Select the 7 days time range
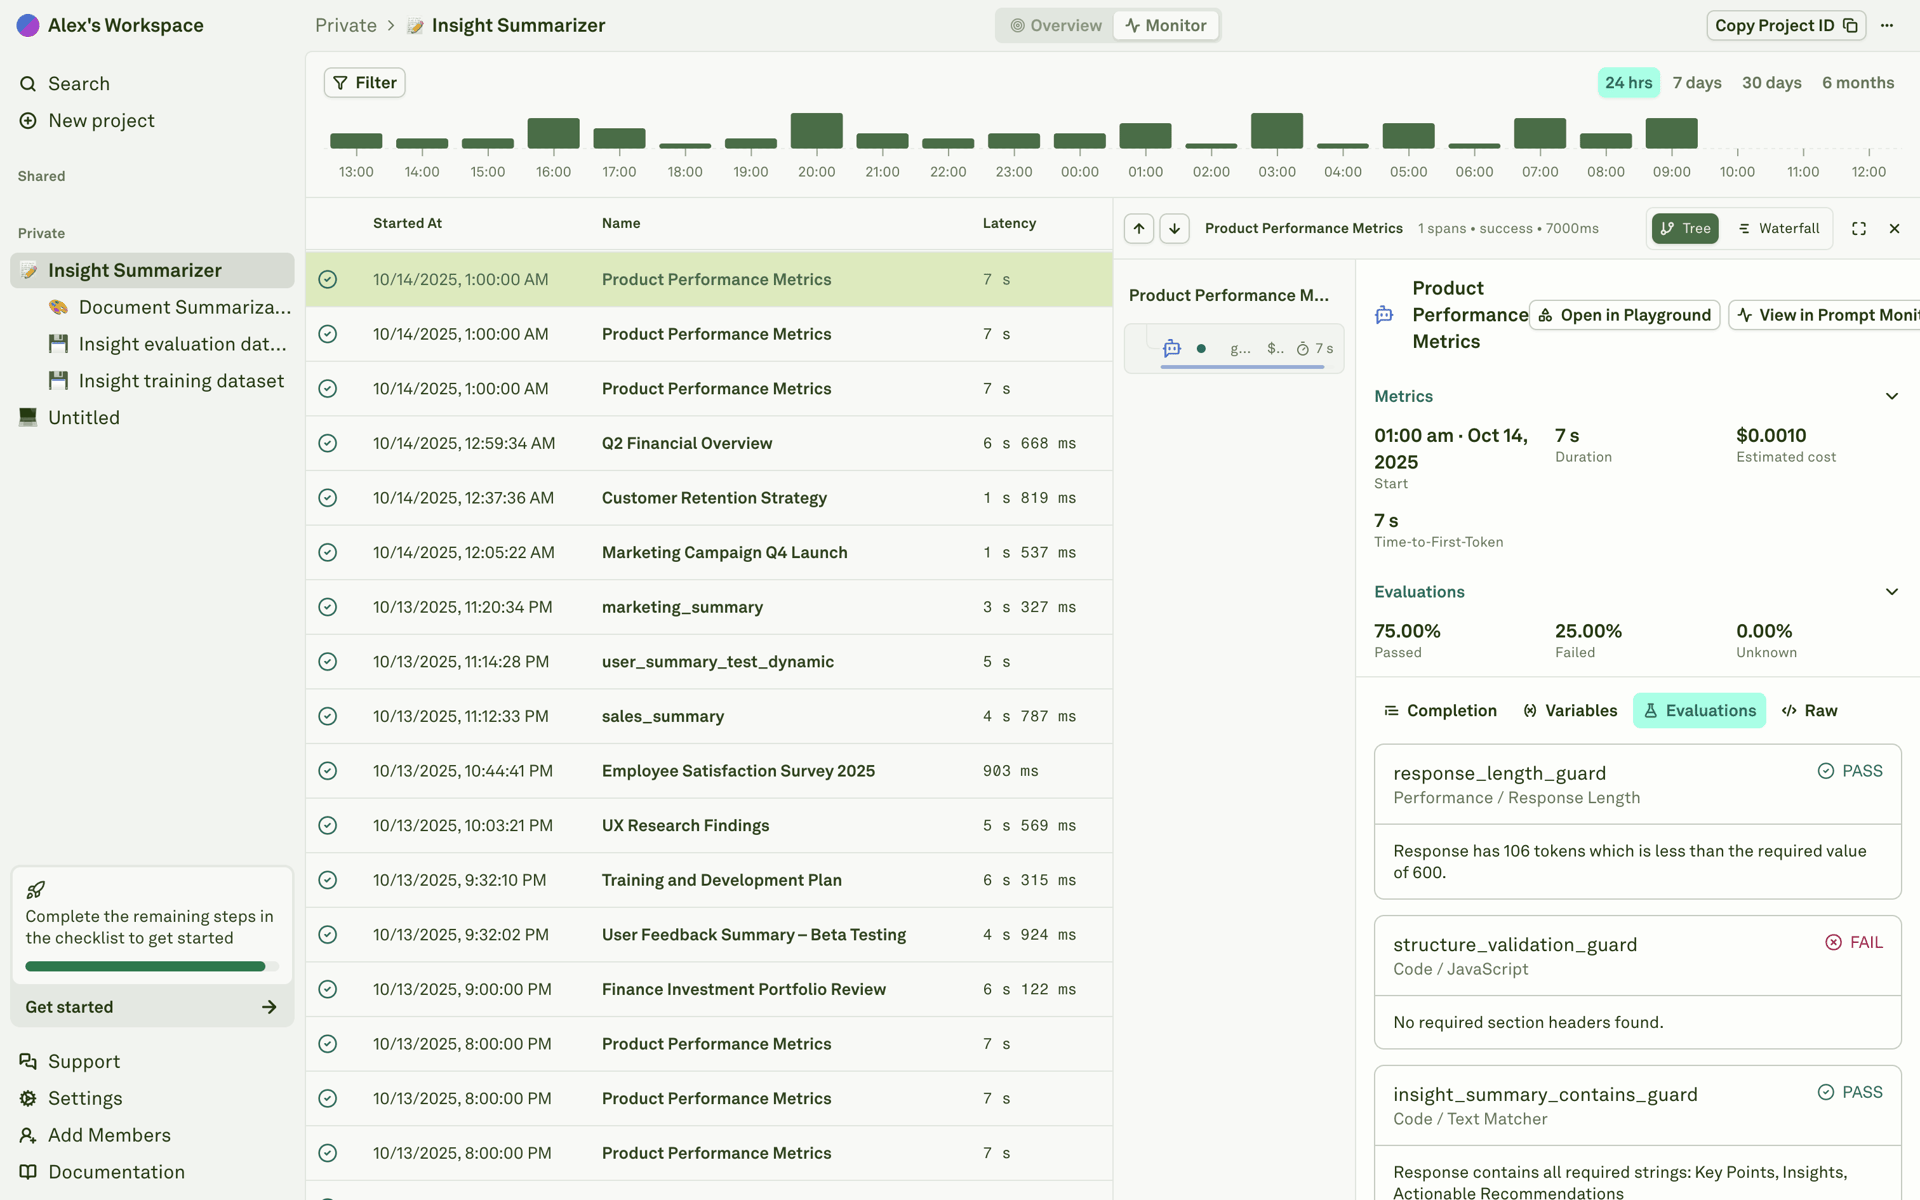Image resolution: width=1920 pixels, height=1200 pixels. pyautogui.click(x=1697, y=82)
